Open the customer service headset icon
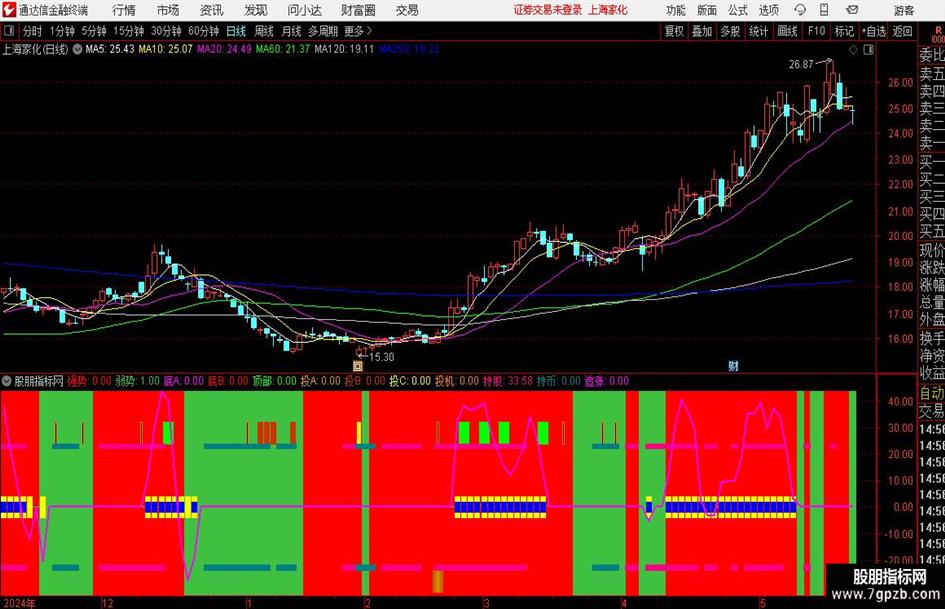The width and height of the screenshot is (945, 609). tap(800, 10)
